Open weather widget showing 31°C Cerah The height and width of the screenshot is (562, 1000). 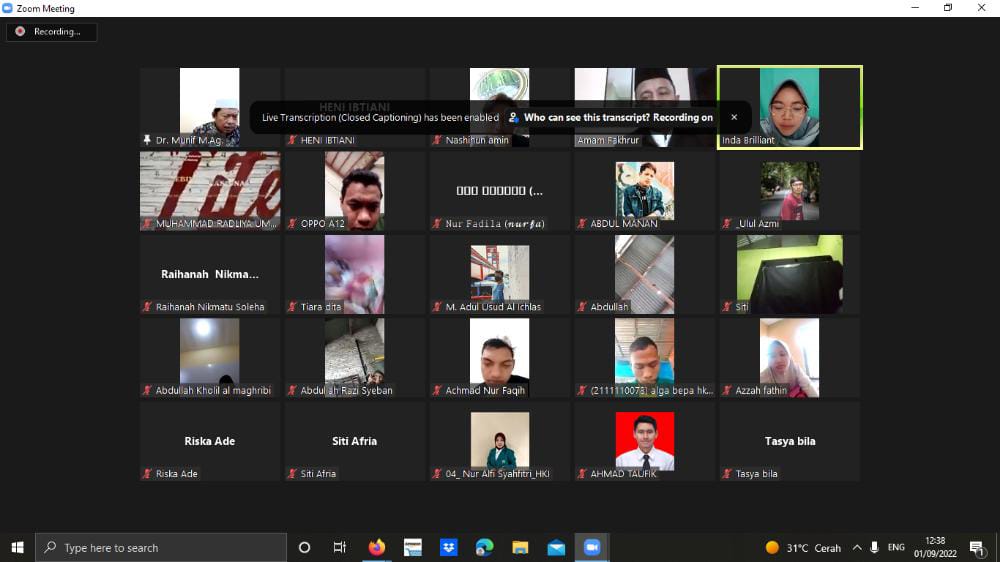tap(804, 548)
